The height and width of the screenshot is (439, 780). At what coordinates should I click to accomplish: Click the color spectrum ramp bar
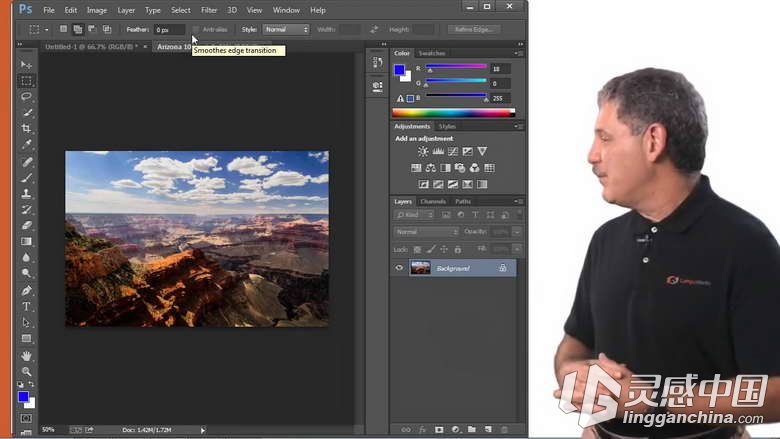453,113
